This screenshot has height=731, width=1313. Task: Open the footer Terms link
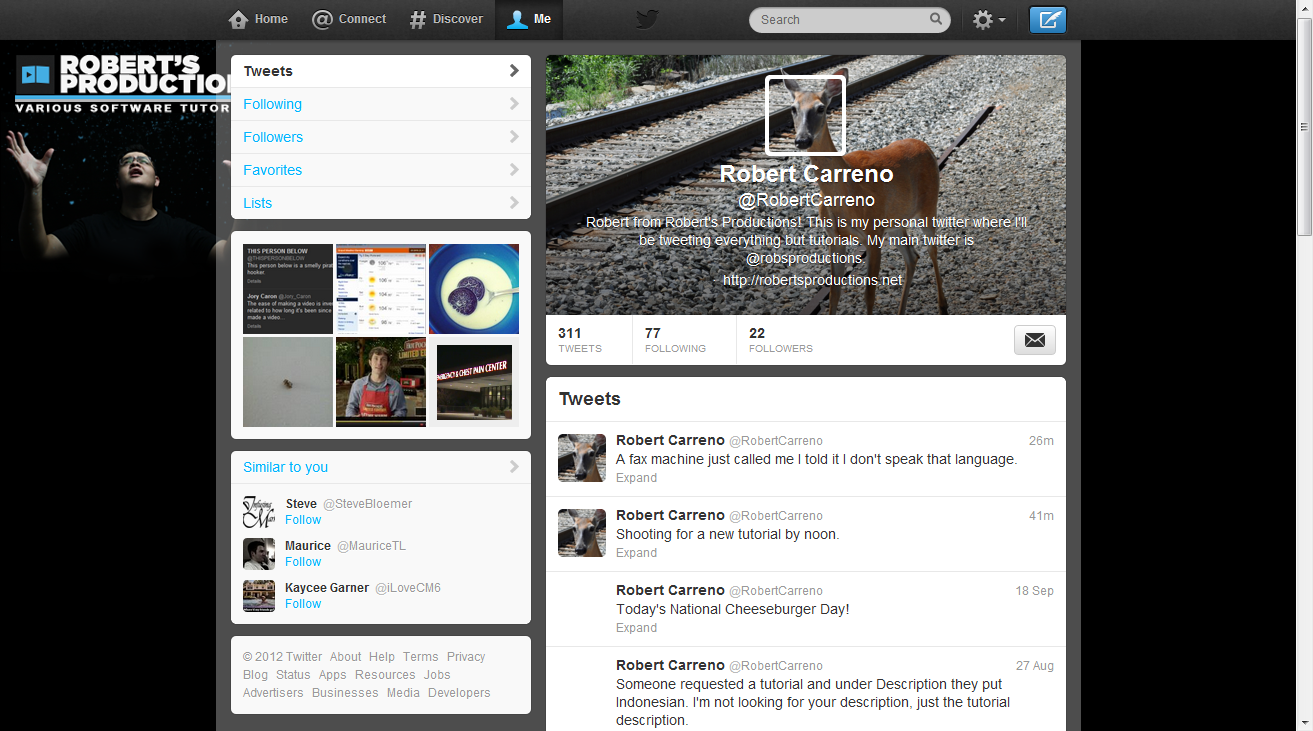pos(421,657)
